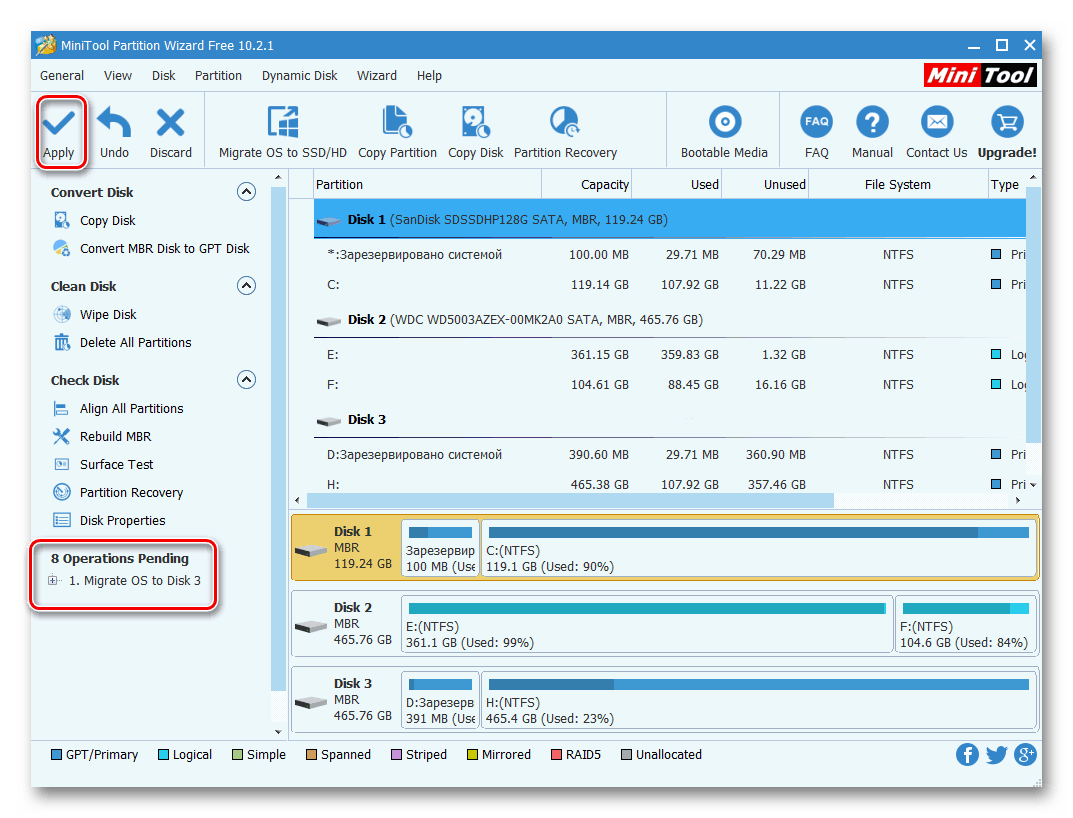Run Align All Partitions

118,409
